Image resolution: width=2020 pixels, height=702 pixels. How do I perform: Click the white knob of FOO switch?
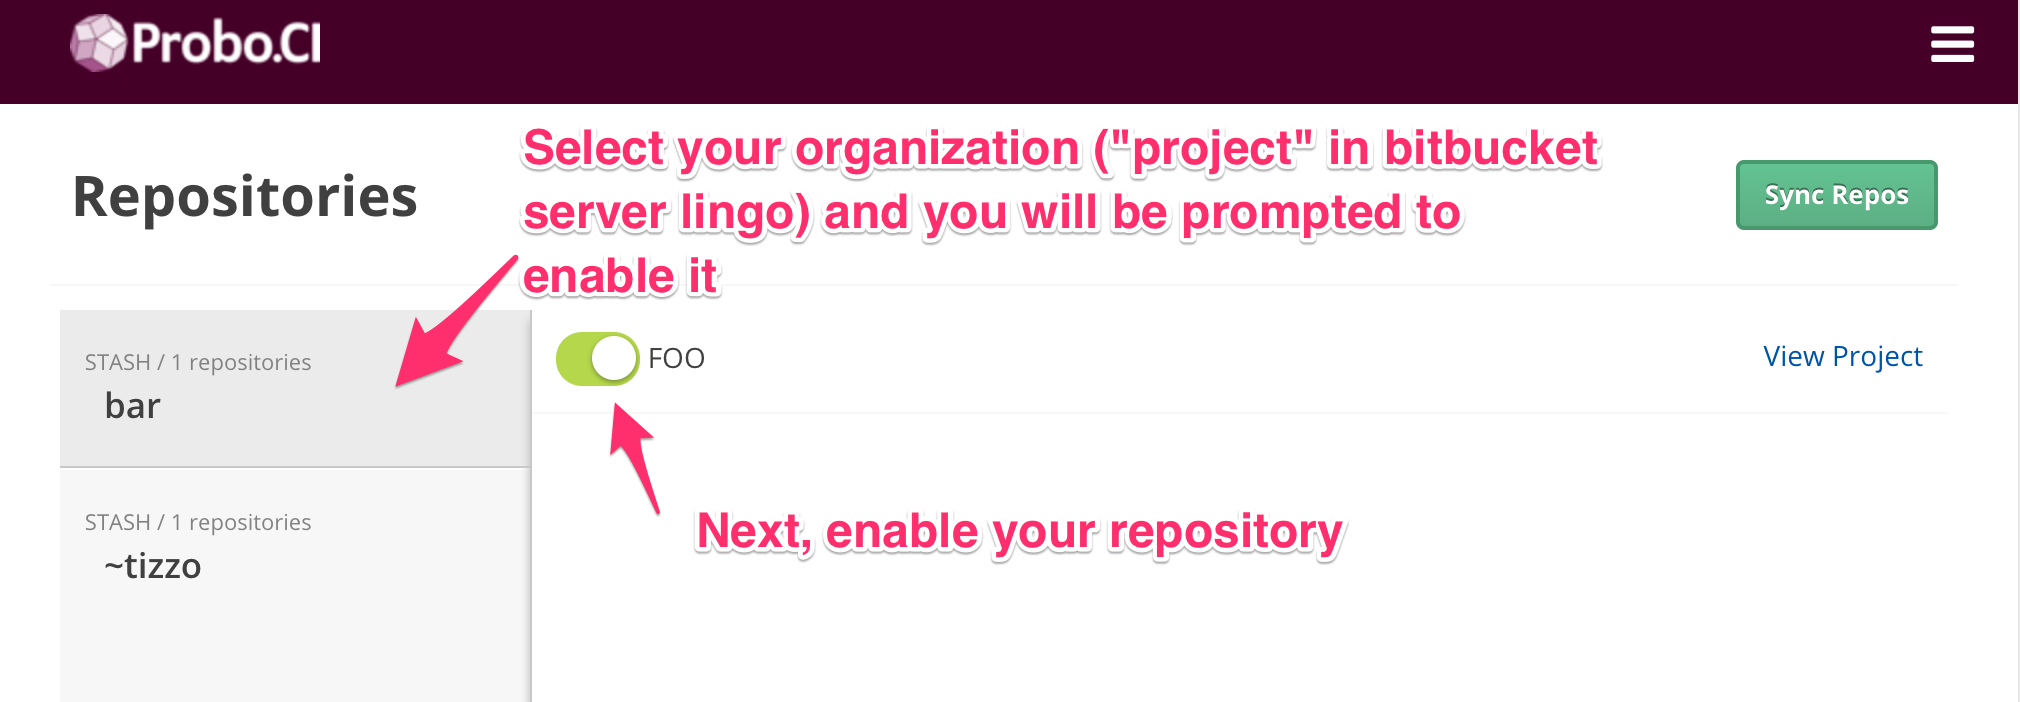coord(614,359)
